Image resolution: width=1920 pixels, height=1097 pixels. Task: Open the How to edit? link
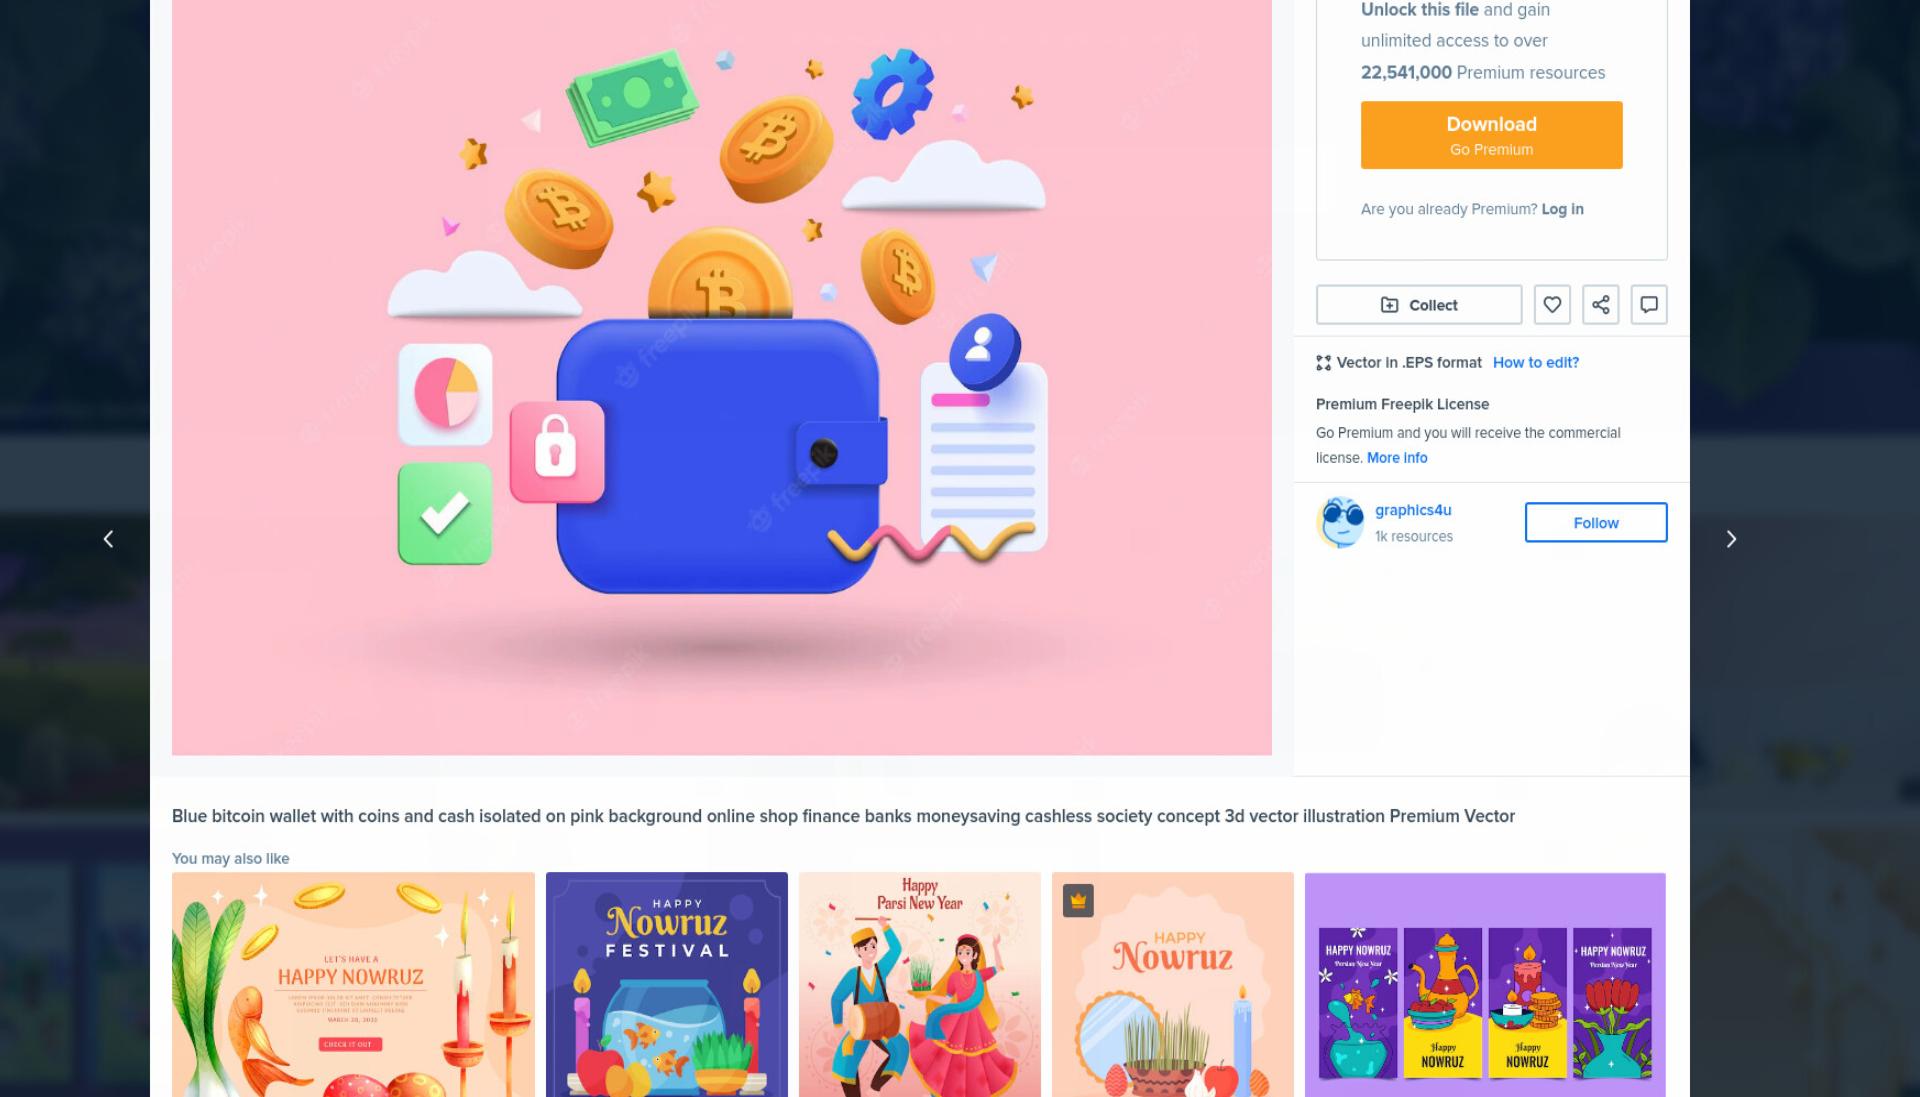click(1535, 363)
